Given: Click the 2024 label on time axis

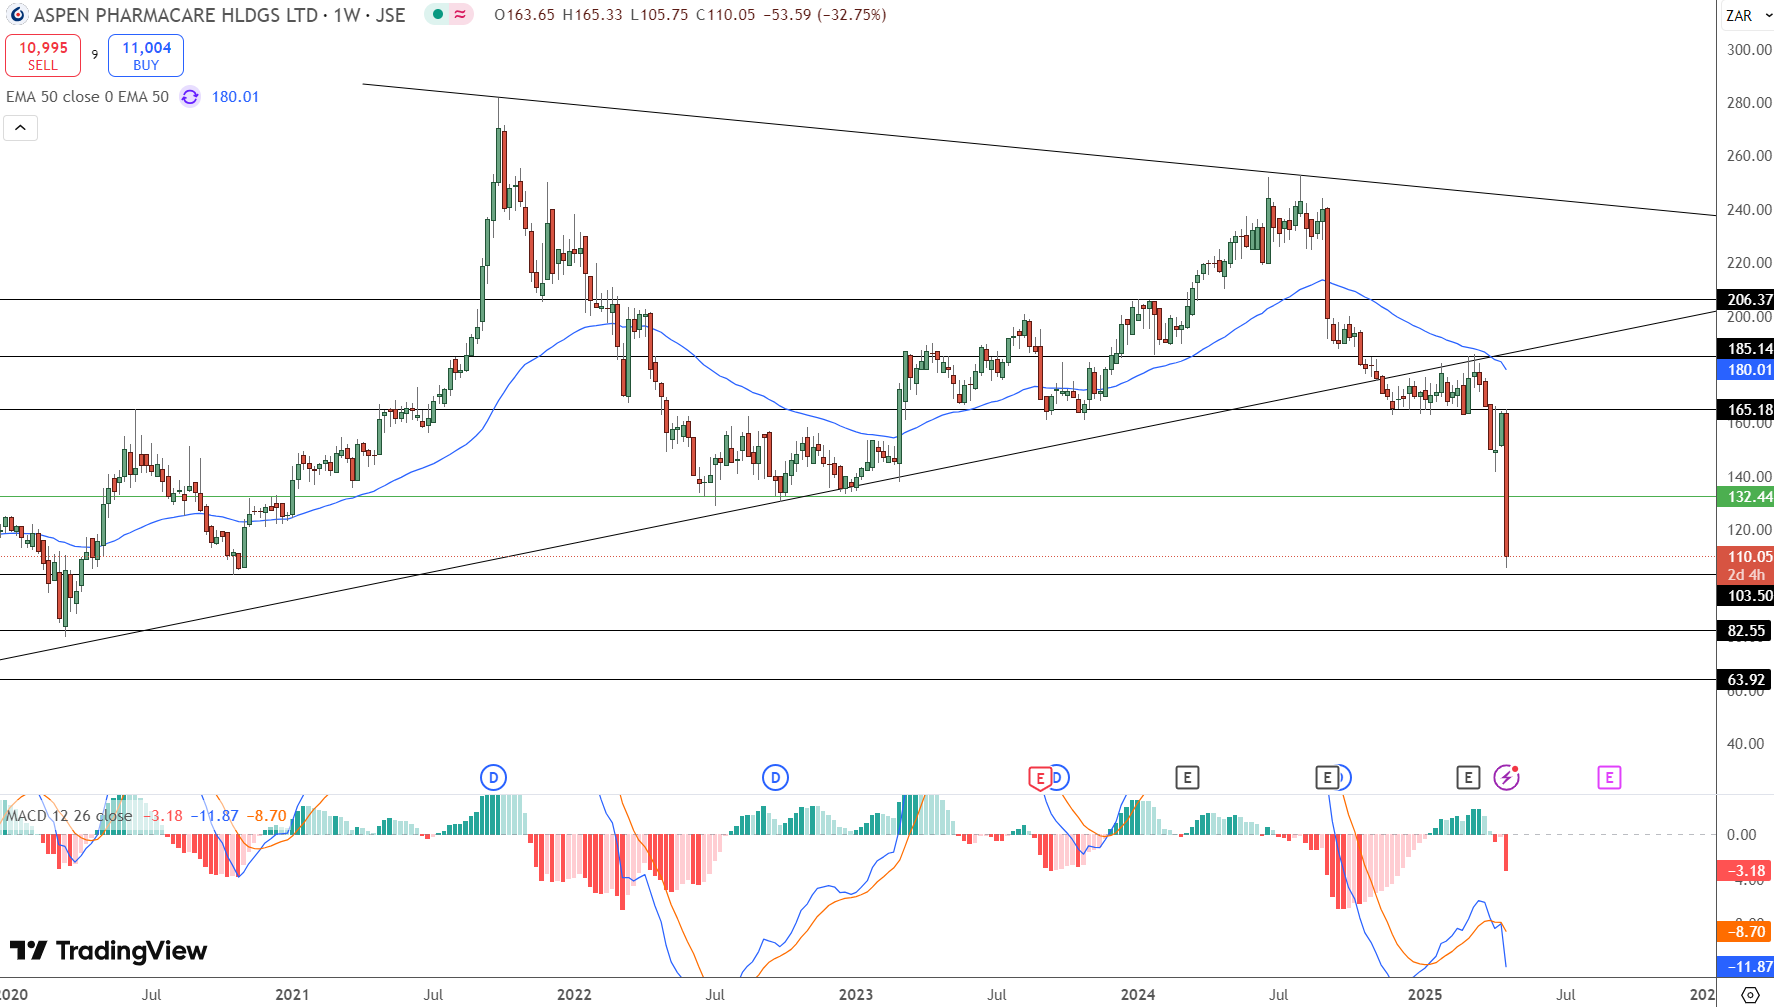Looking at the screenshot, I should coord(1138,994).
